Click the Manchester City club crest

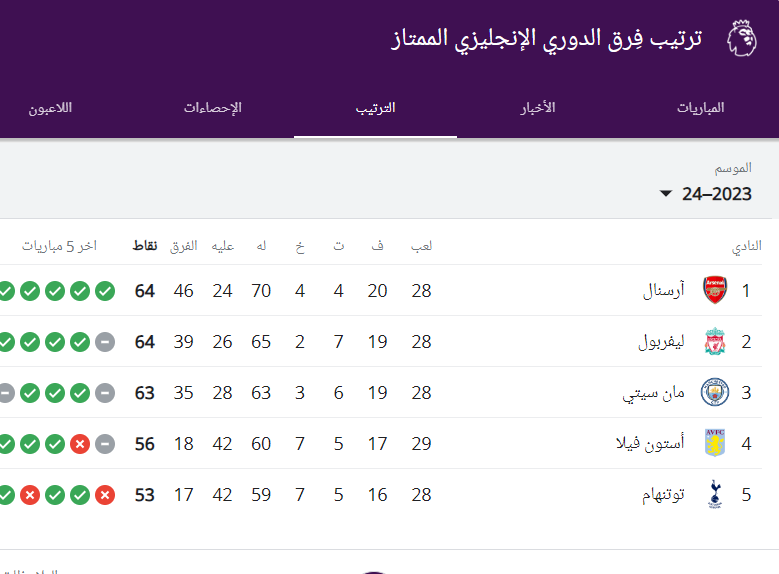point(715,393)
